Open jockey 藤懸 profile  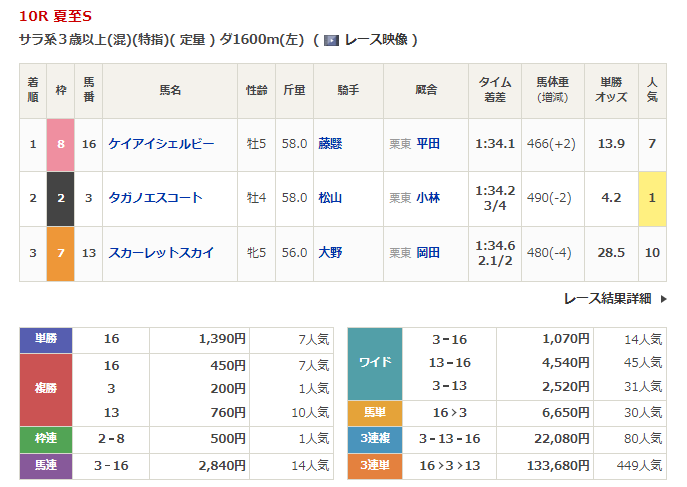click(x=330, y=144)
